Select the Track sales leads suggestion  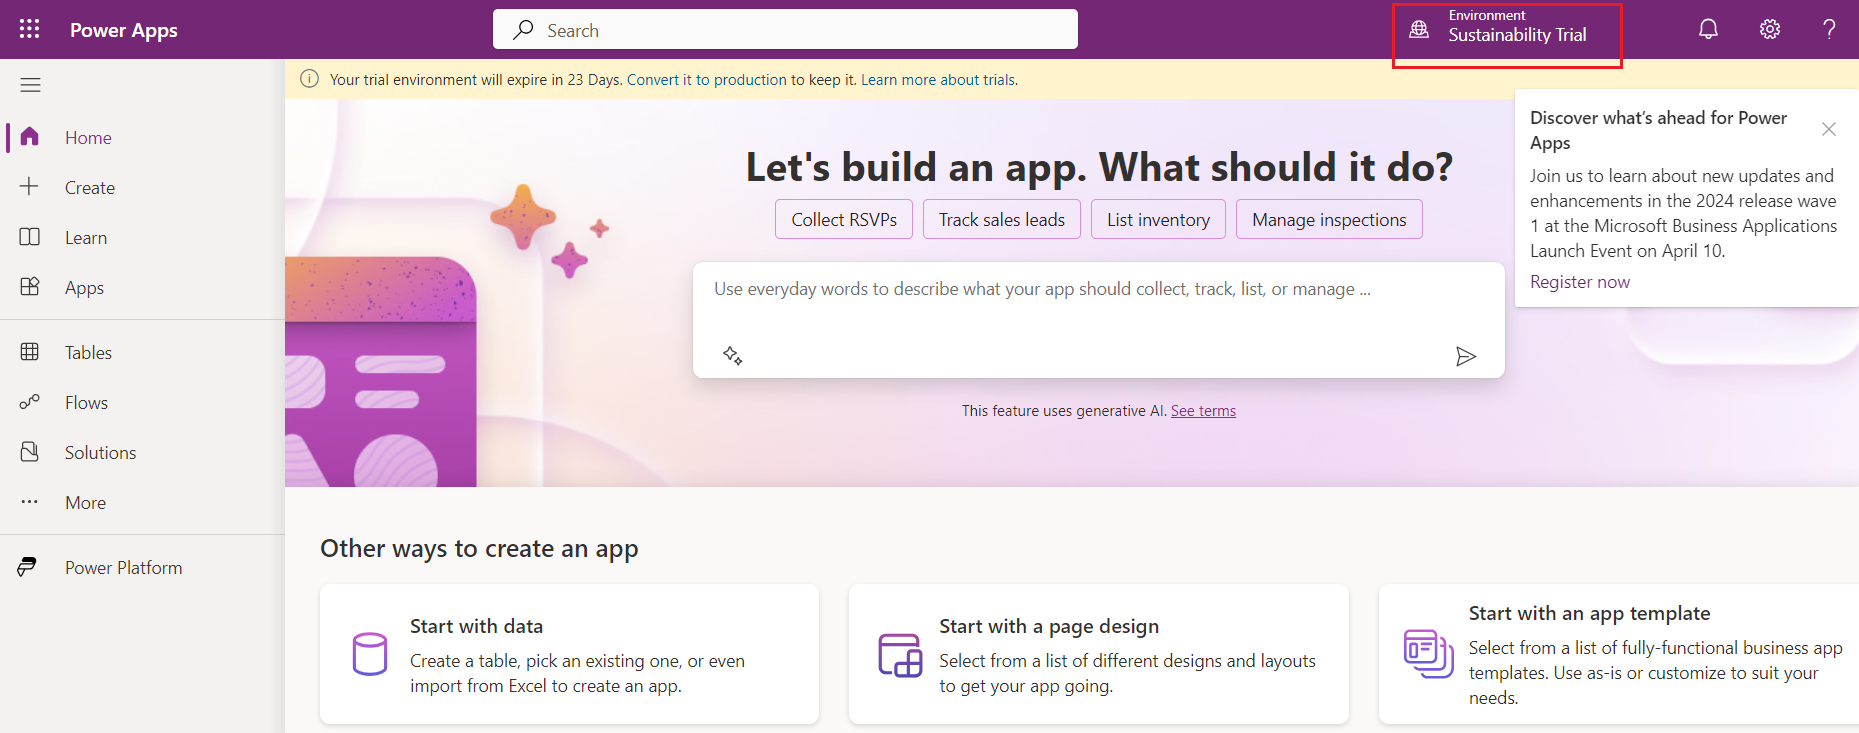pos(1002,219)
